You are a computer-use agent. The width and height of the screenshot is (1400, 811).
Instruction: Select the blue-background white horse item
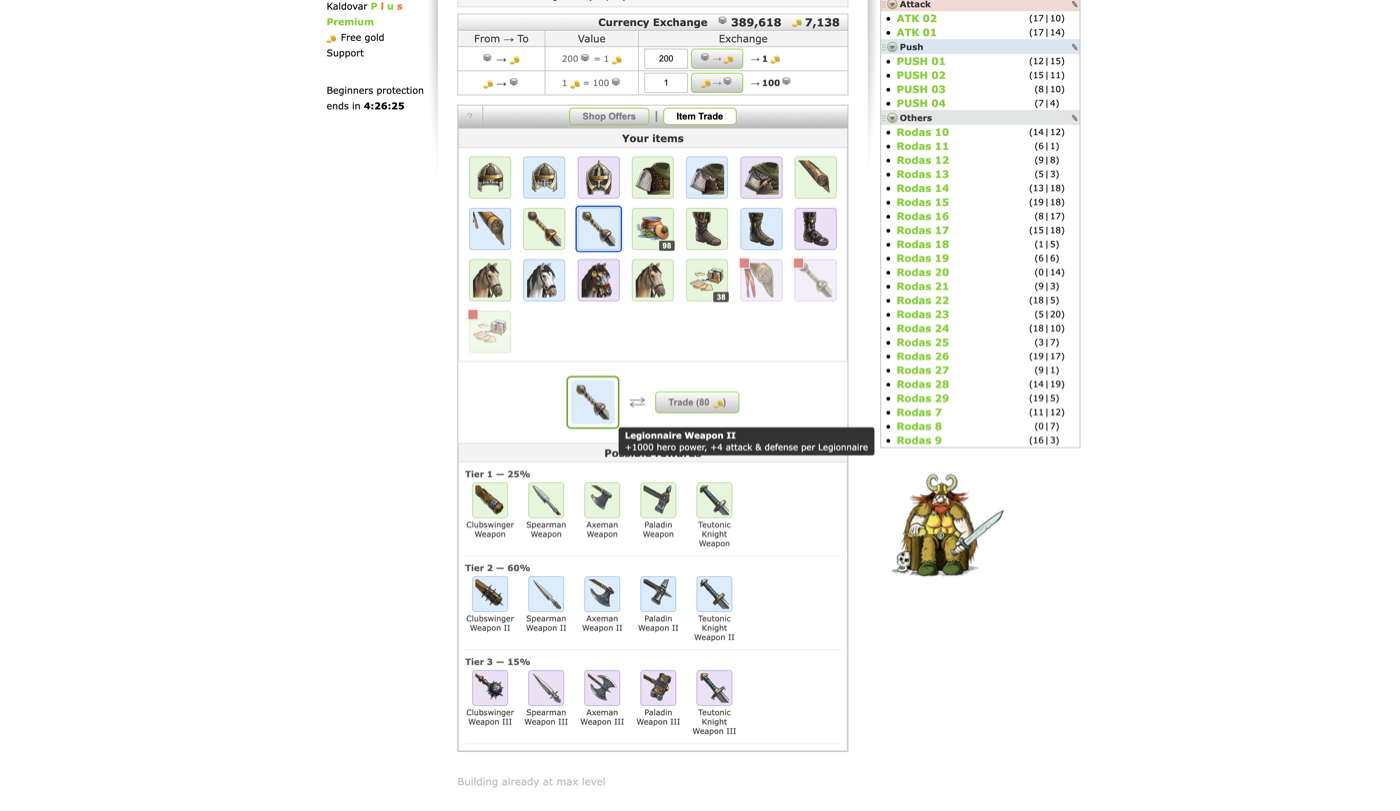click(x=544, y=280)
